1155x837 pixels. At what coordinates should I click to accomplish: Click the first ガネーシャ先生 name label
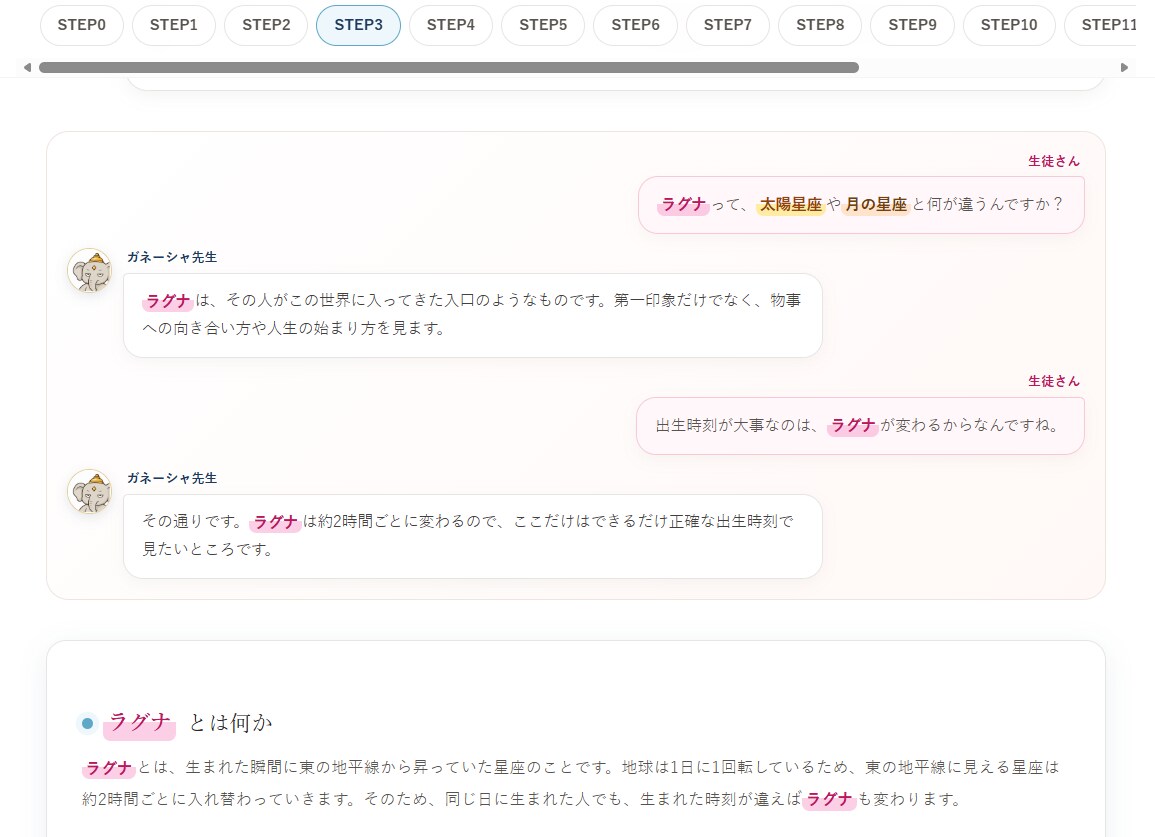coord(172,257)
